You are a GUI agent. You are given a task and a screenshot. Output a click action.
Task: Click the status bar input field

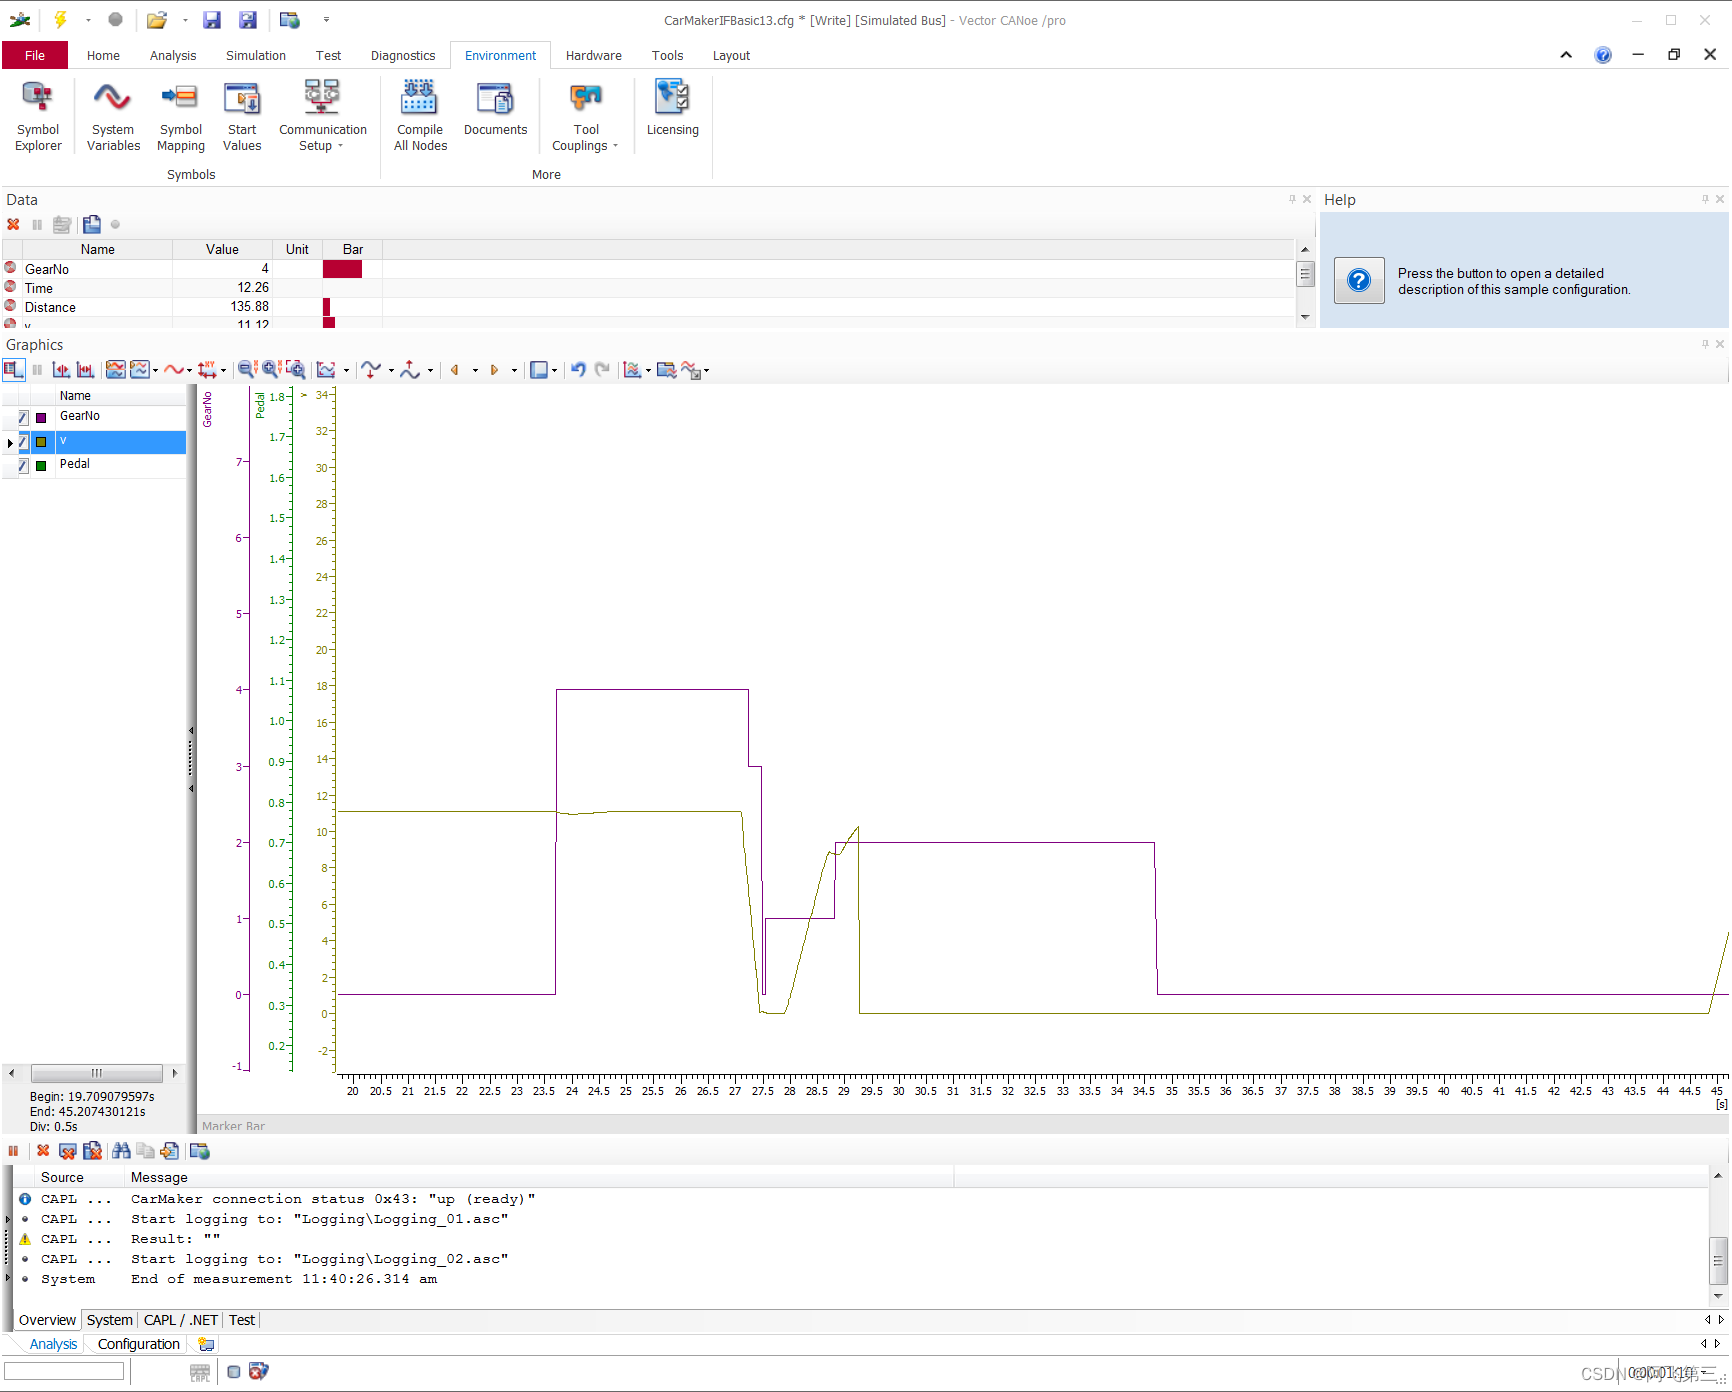pyautogui.click(x=64, y=1371)
